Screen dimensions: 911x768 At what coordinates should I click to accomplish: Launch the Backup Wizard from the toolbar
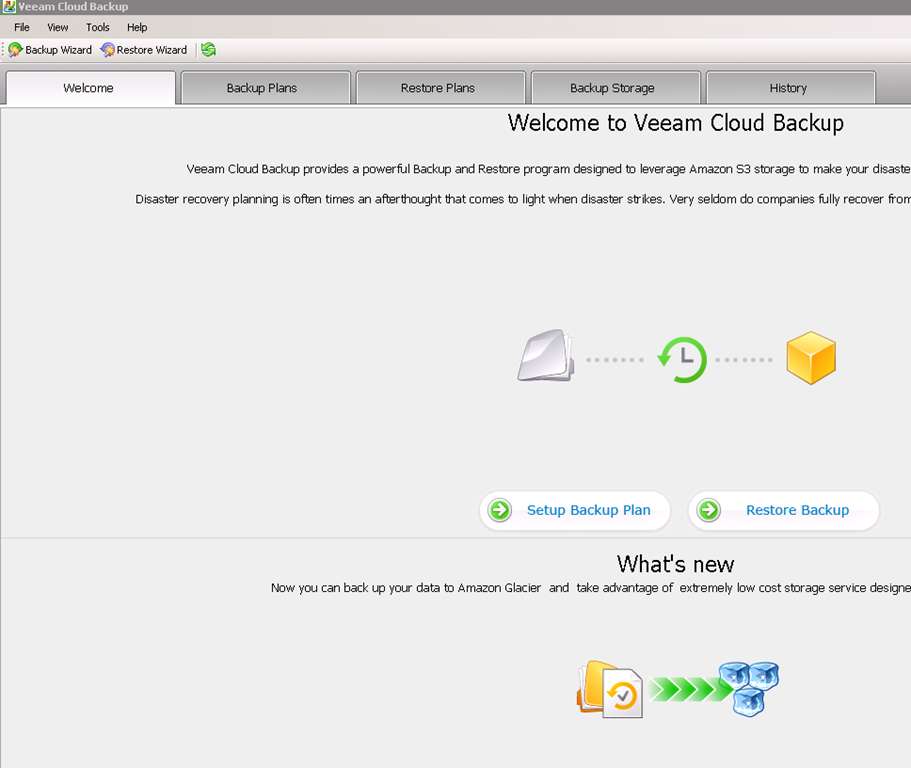point(50,50)
